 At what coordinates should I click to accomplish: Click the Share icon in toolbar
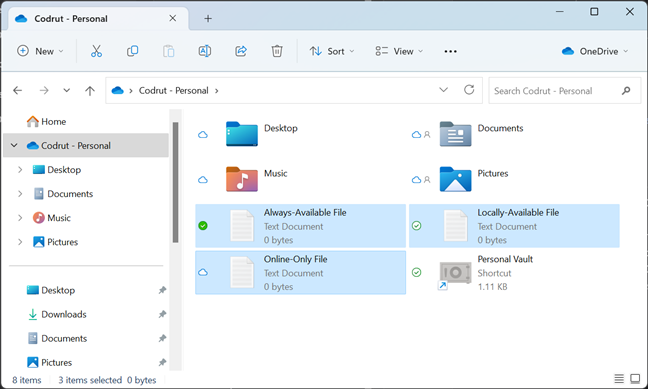(241, 51)
